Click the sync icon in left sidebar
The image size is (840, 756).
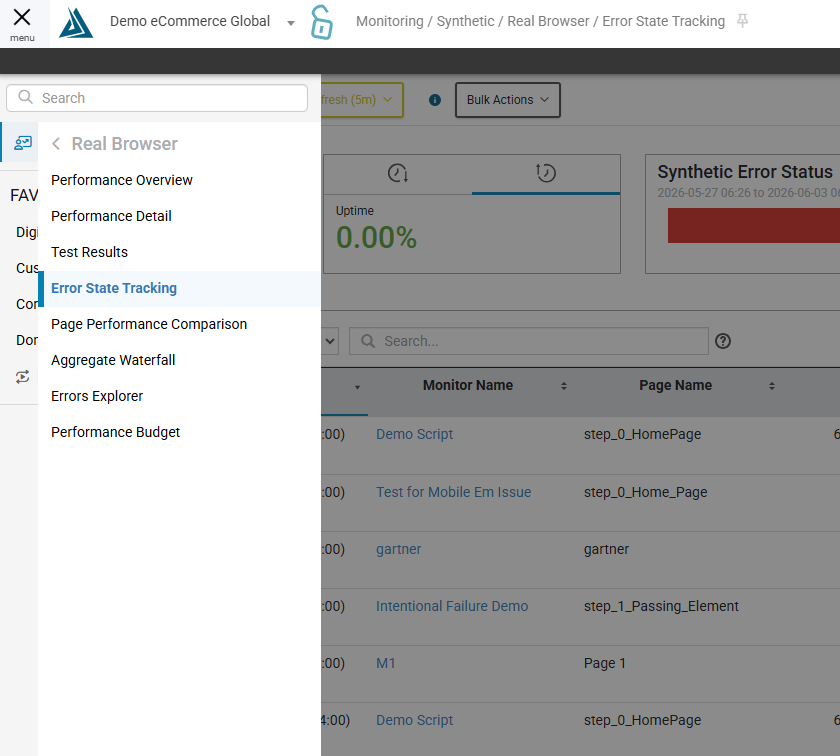point(22,377)
